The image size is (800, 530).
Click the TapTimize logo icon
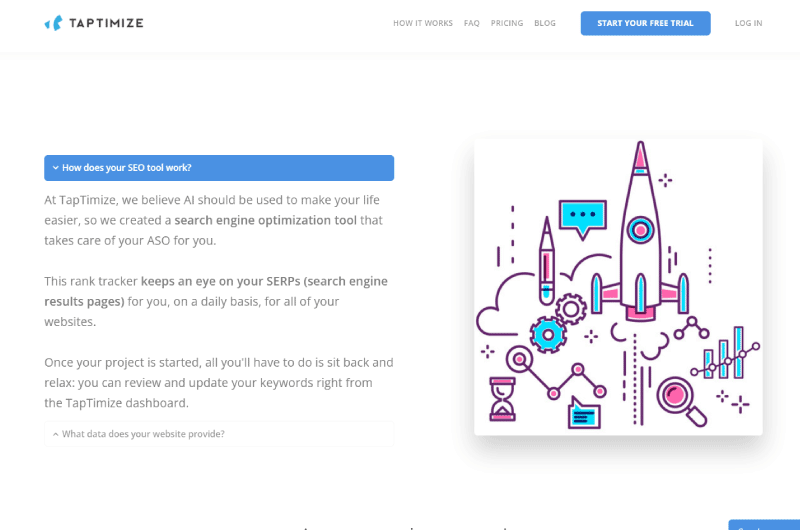pyautogui.click(x=54, y=23)
